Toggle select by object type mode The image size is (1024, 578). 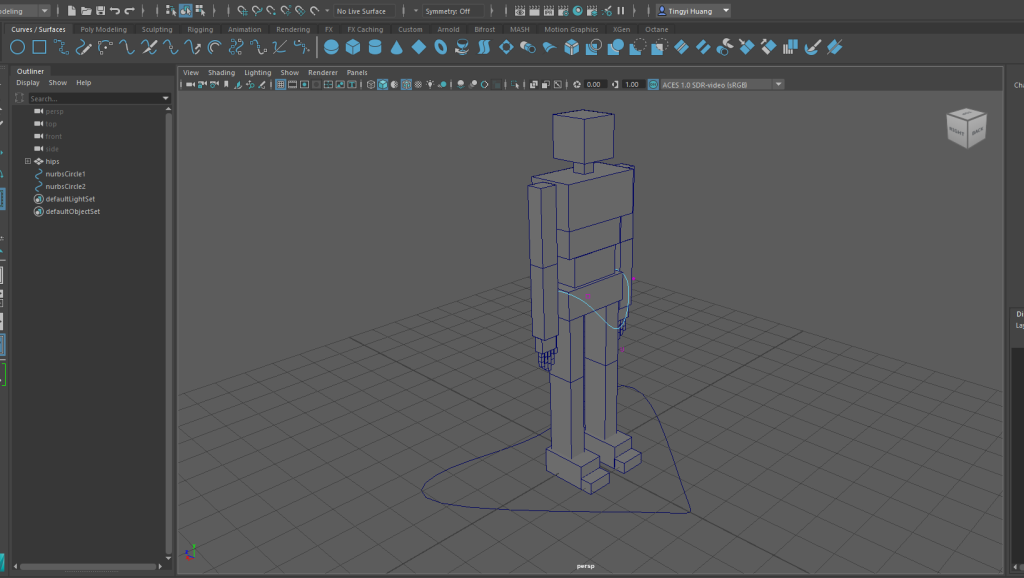tap(185, 10)
